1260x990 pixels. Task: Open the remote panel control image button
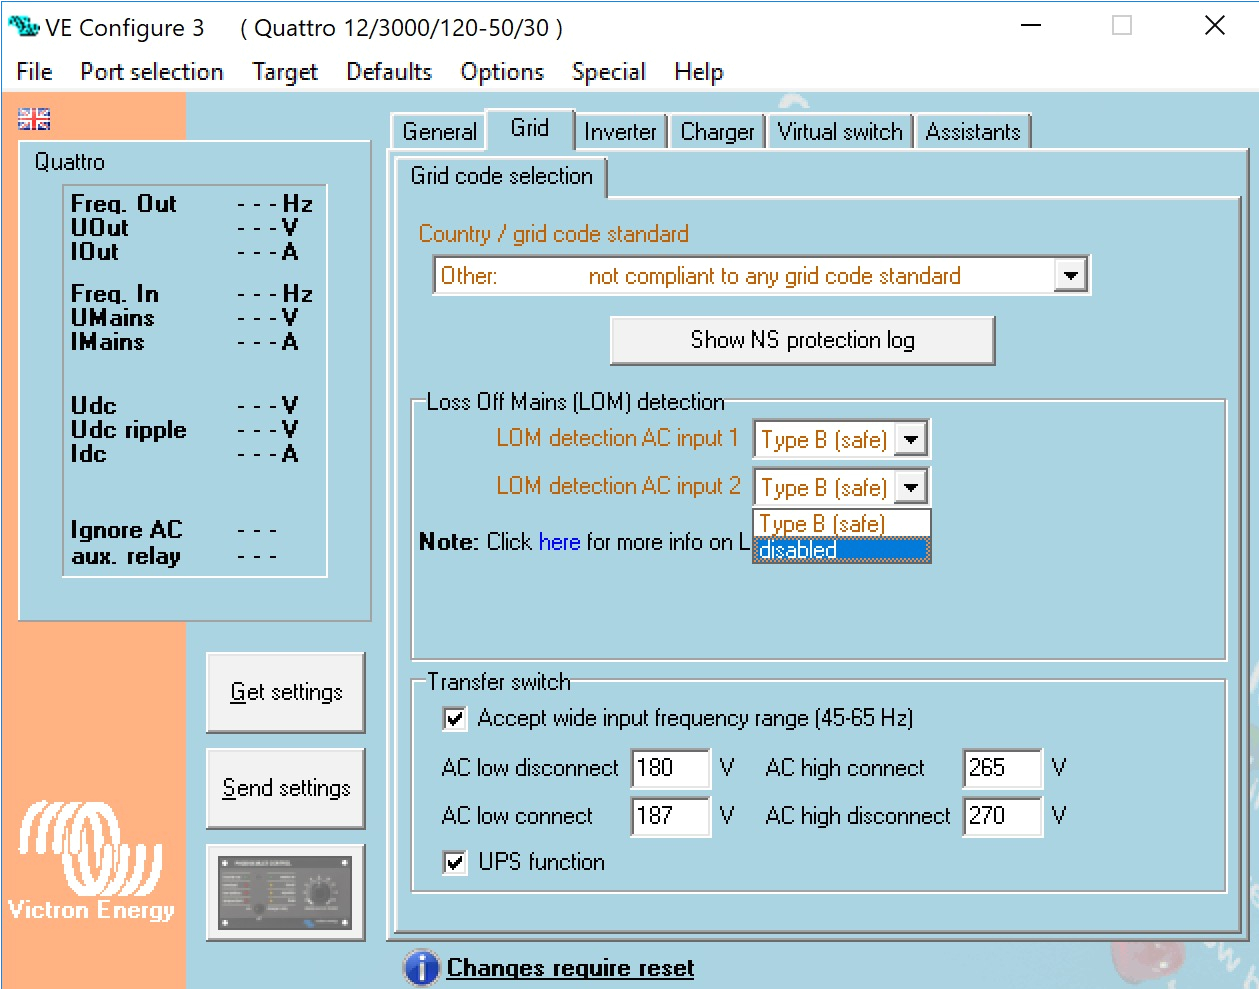pyautogui.click(x=285, y=891)
